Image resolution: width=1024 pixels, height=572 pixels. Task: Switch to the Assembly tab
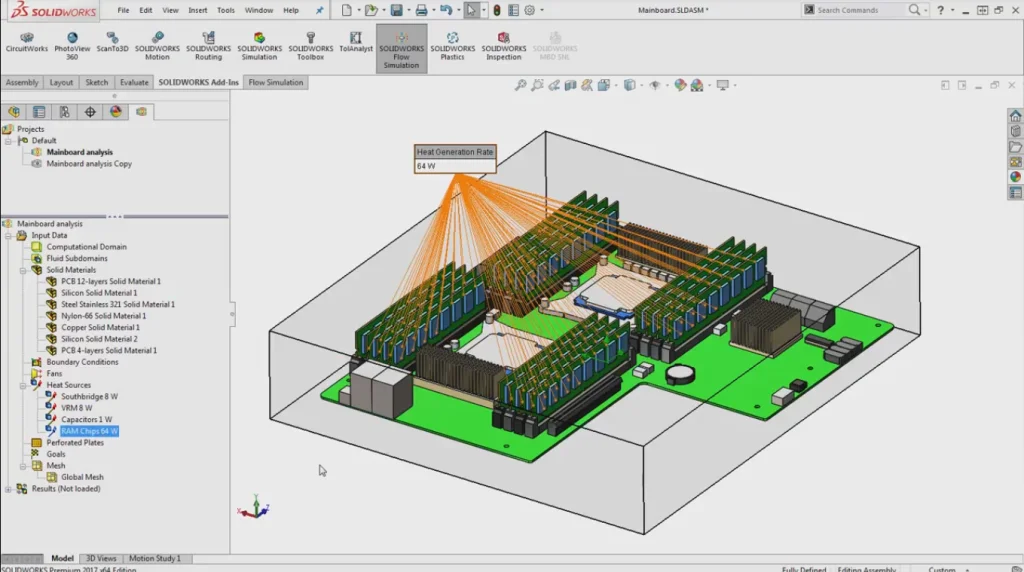[x=22, y=82]
